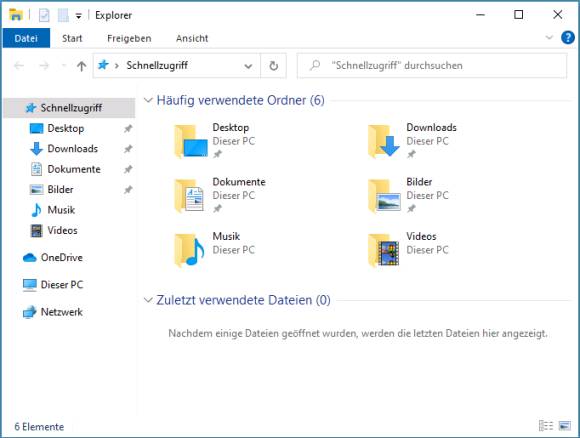Click the Zuletzt verwendete Dateien (0) heading

click(x=243, y=300)
